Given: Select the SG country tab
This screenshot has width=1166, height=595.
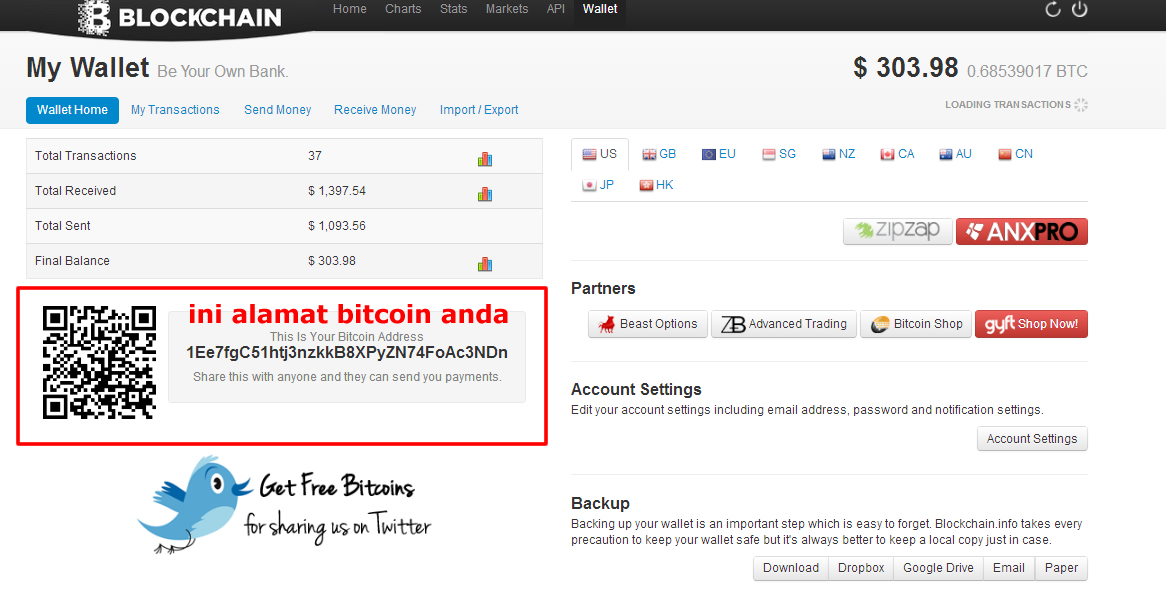Looking at the screenshot, I should 779,154.
